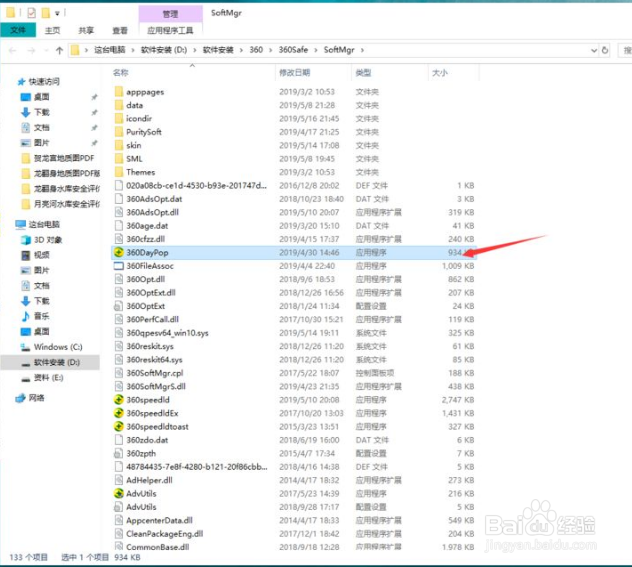This screenshot has width=632, height=567.
Task: Switch to the 主页 ribbon tab
Action: pyautogui.click(x=52, y=30)
